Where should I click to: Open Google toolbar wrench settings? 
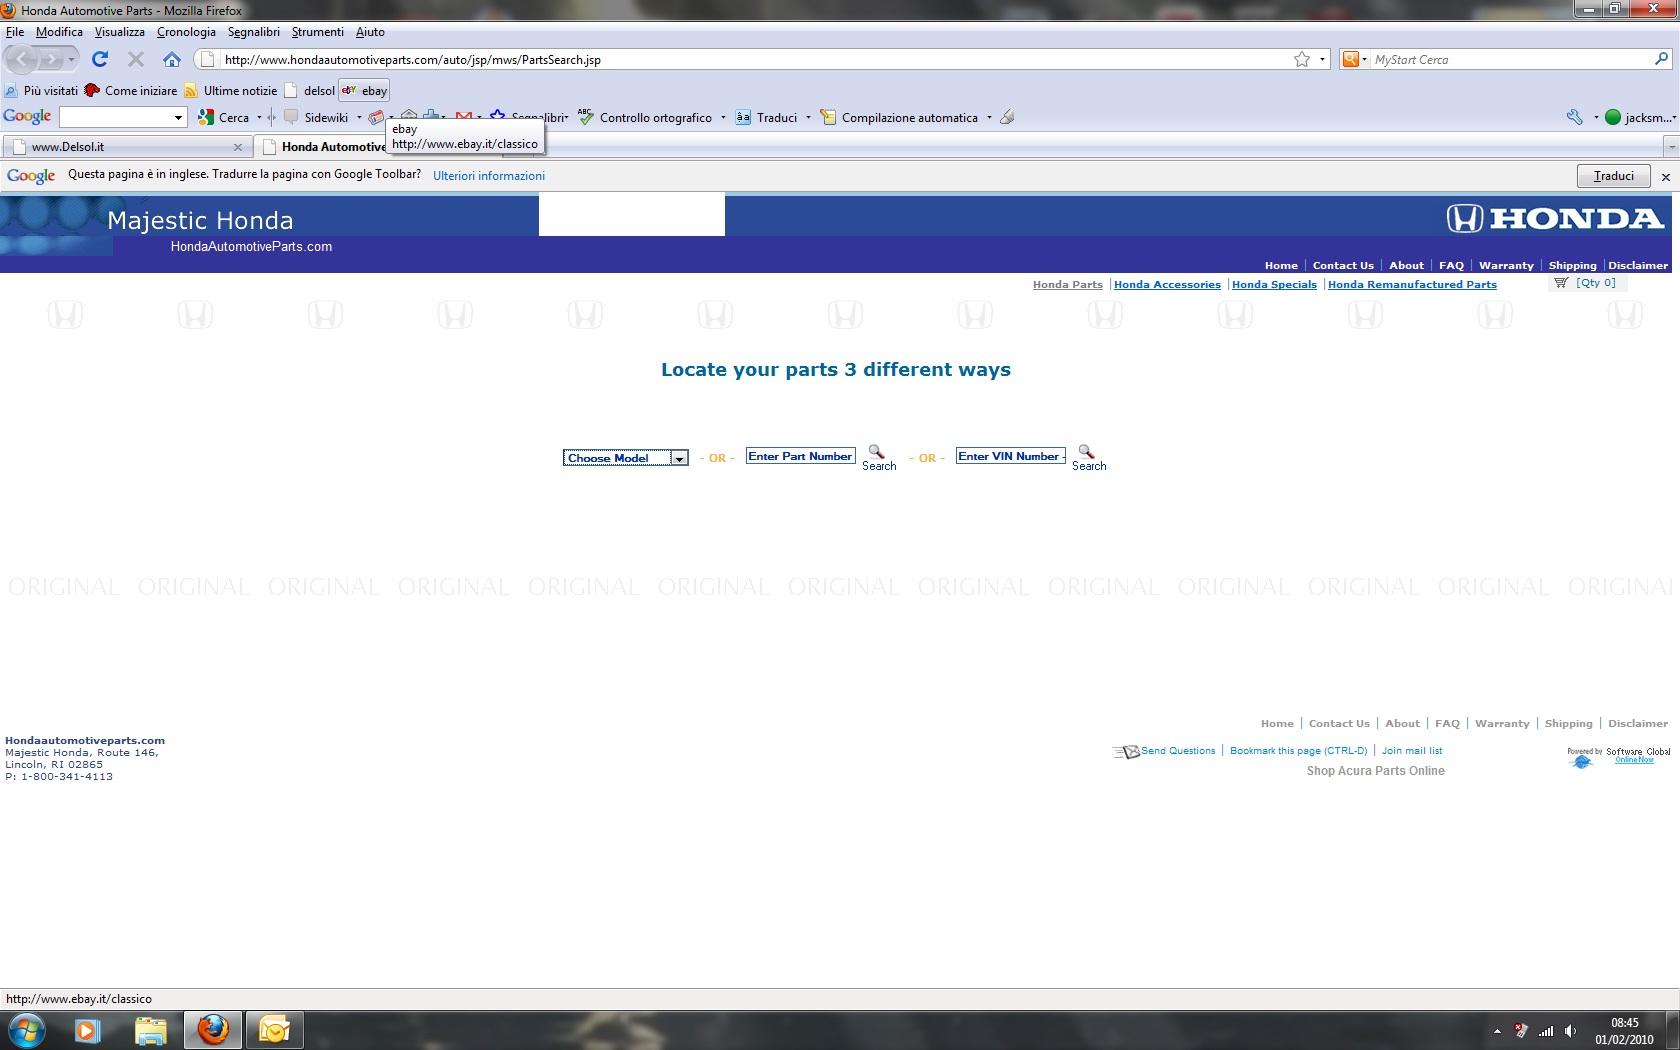1575,117
